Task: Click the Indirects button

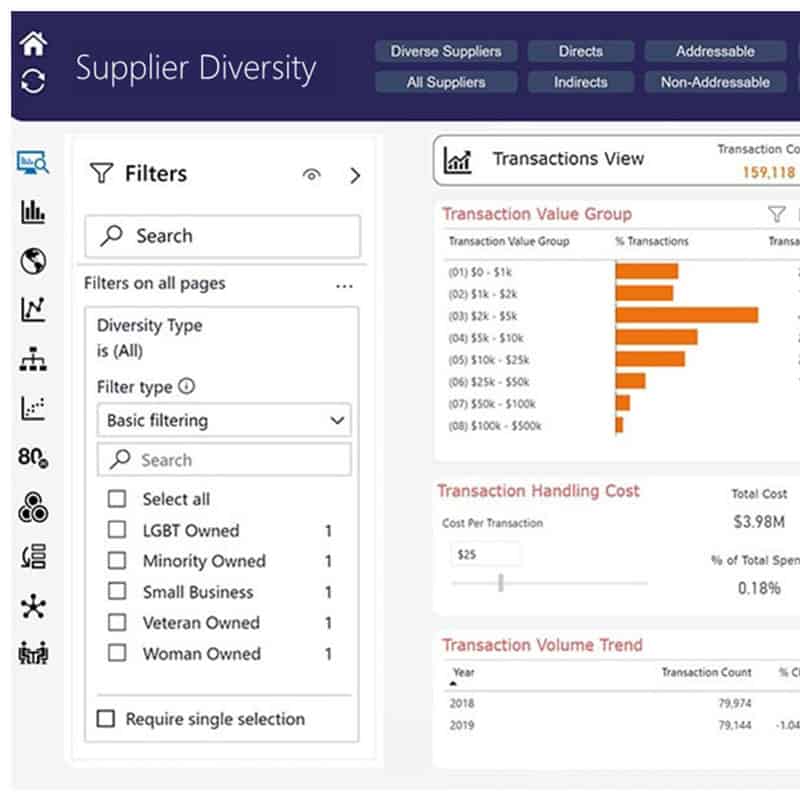Action: point(580,82)
